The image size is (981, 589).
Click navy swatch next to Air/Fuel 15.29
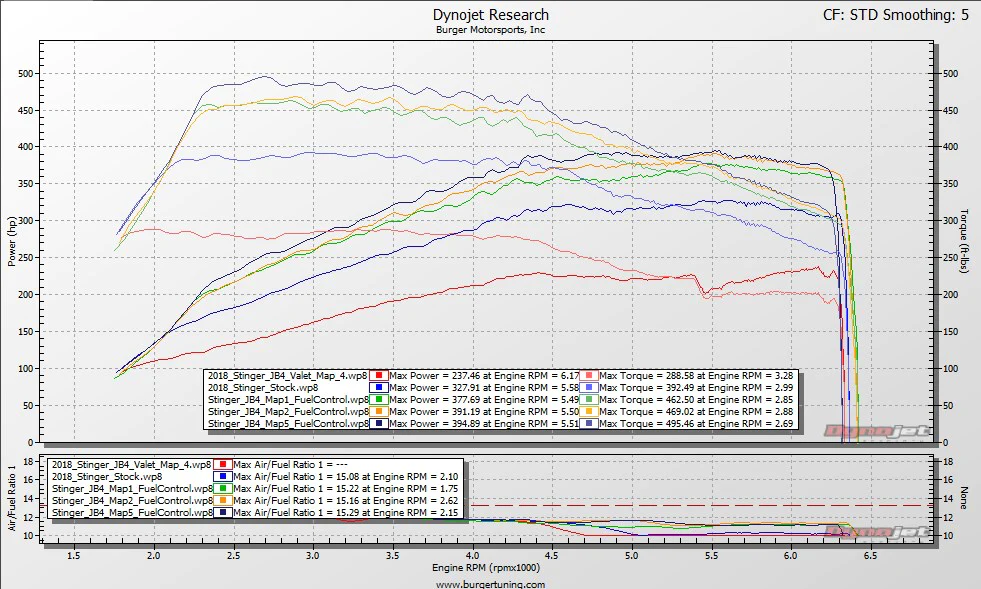tap(223, 512)
